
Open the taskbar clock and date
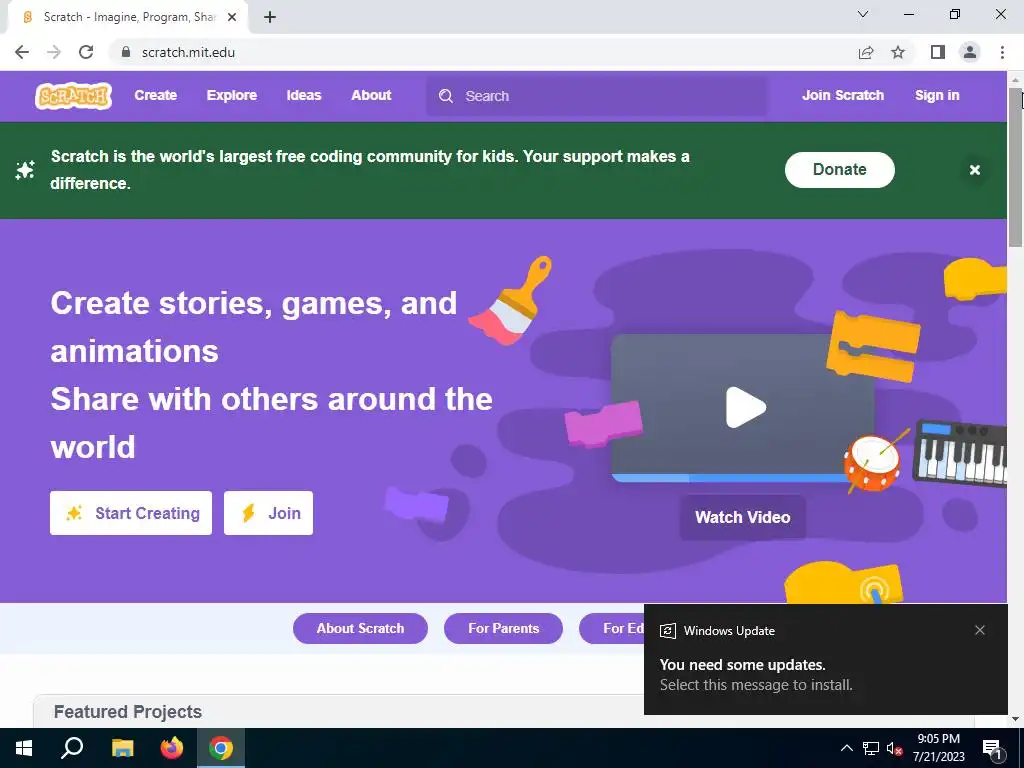coord(938,748)
